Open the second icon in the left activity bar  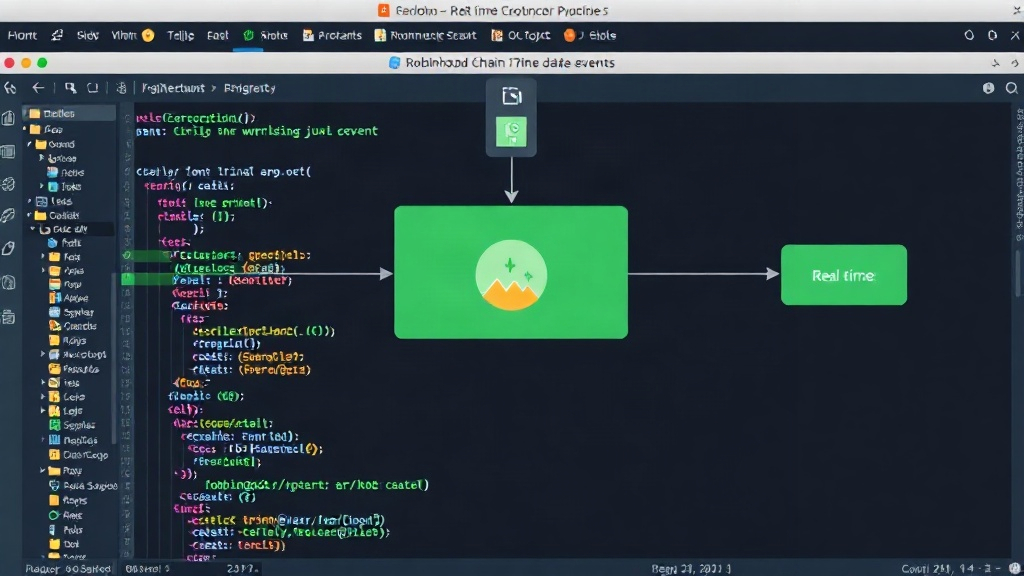8,152
